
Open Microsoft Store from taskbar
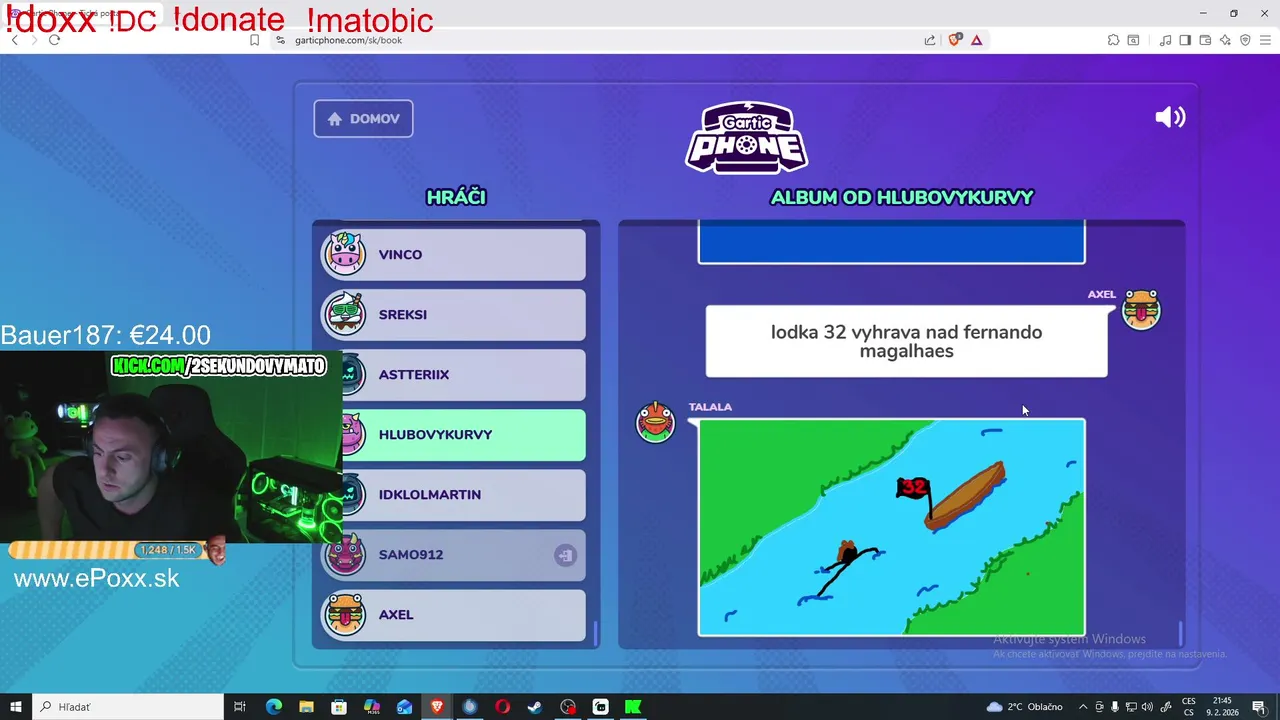pyautogui.click(x=339, y=707)
